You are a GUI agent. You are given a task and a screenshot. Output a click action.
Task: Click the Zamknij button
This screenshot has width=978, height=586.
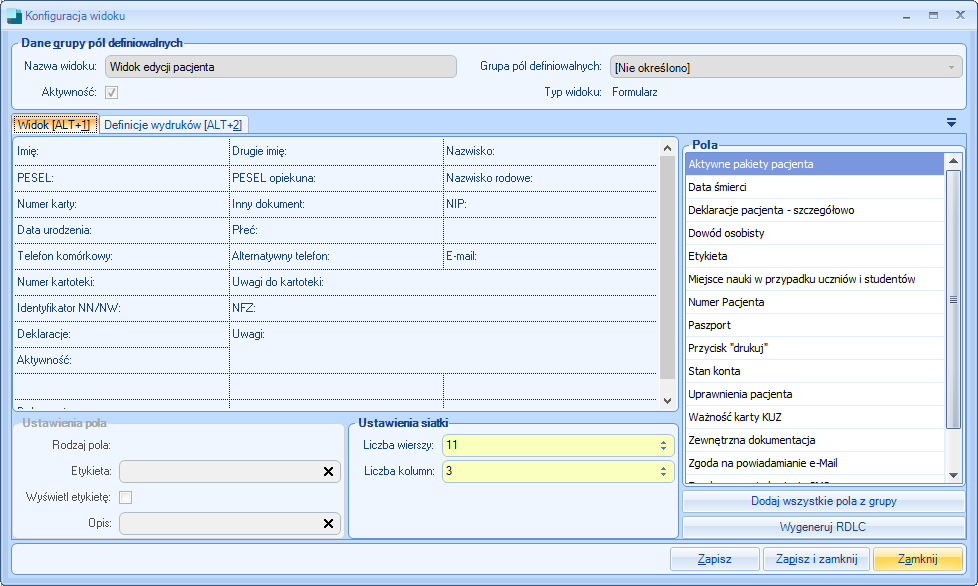918,559
